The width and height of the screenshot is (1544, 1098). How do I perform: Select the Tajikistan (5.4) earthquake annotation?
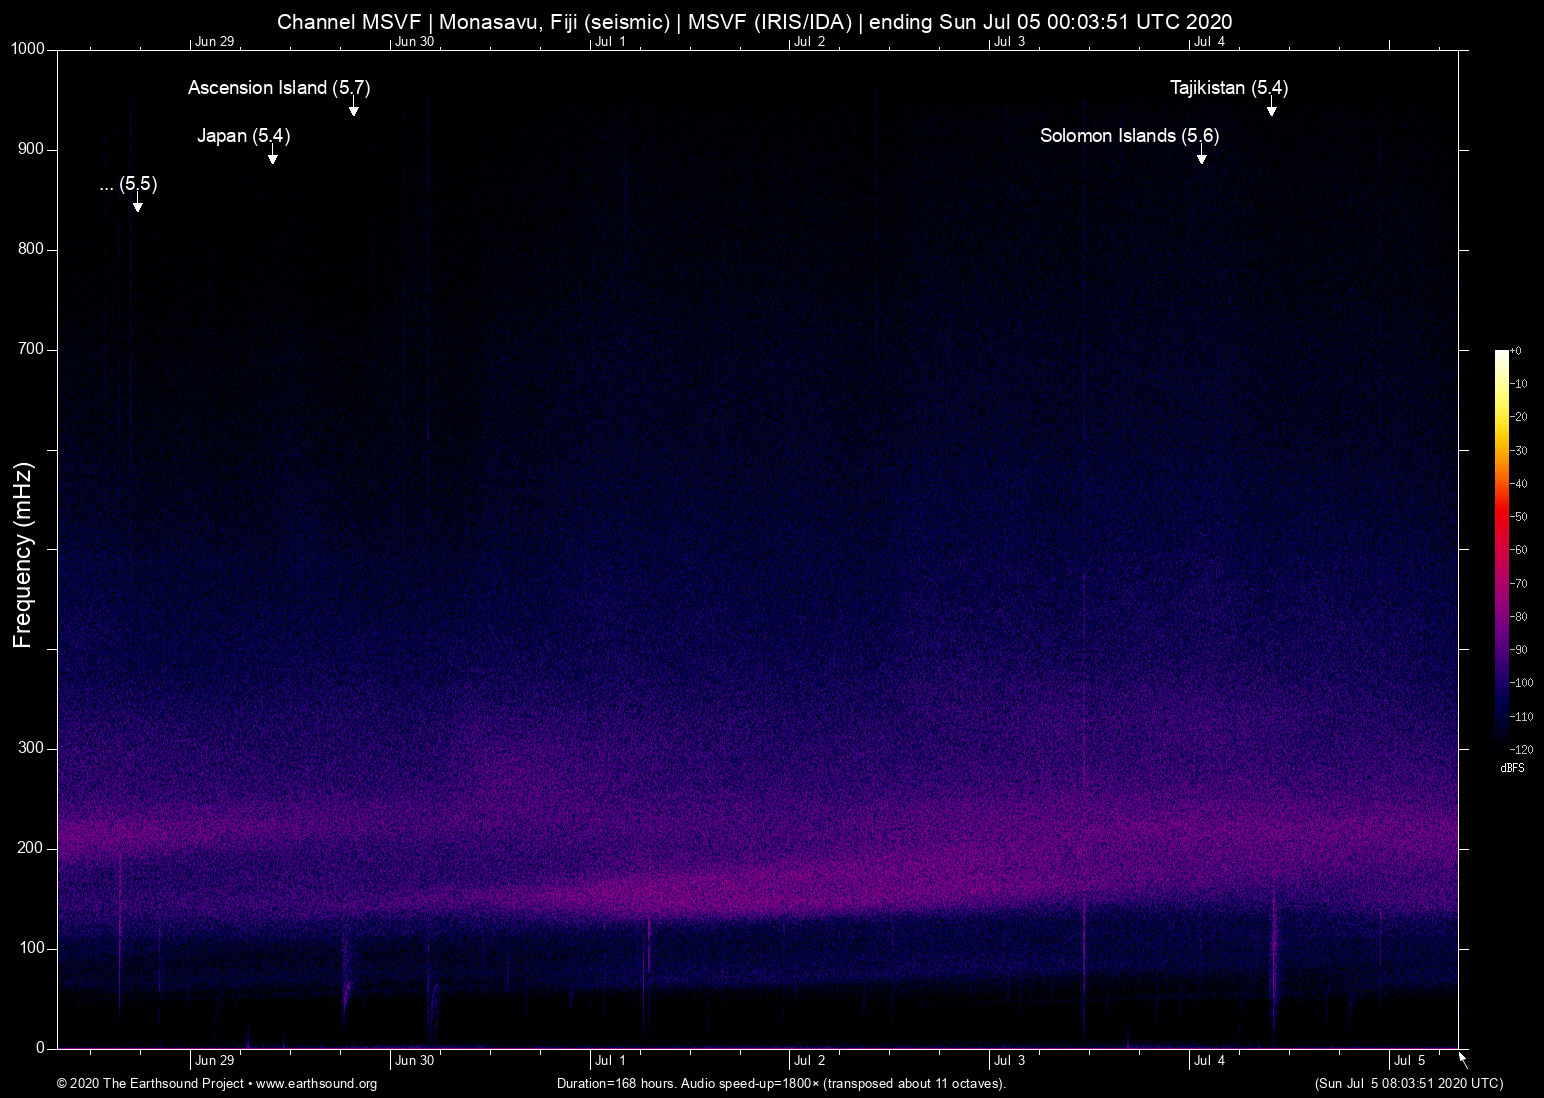[x=1228, y=88]
